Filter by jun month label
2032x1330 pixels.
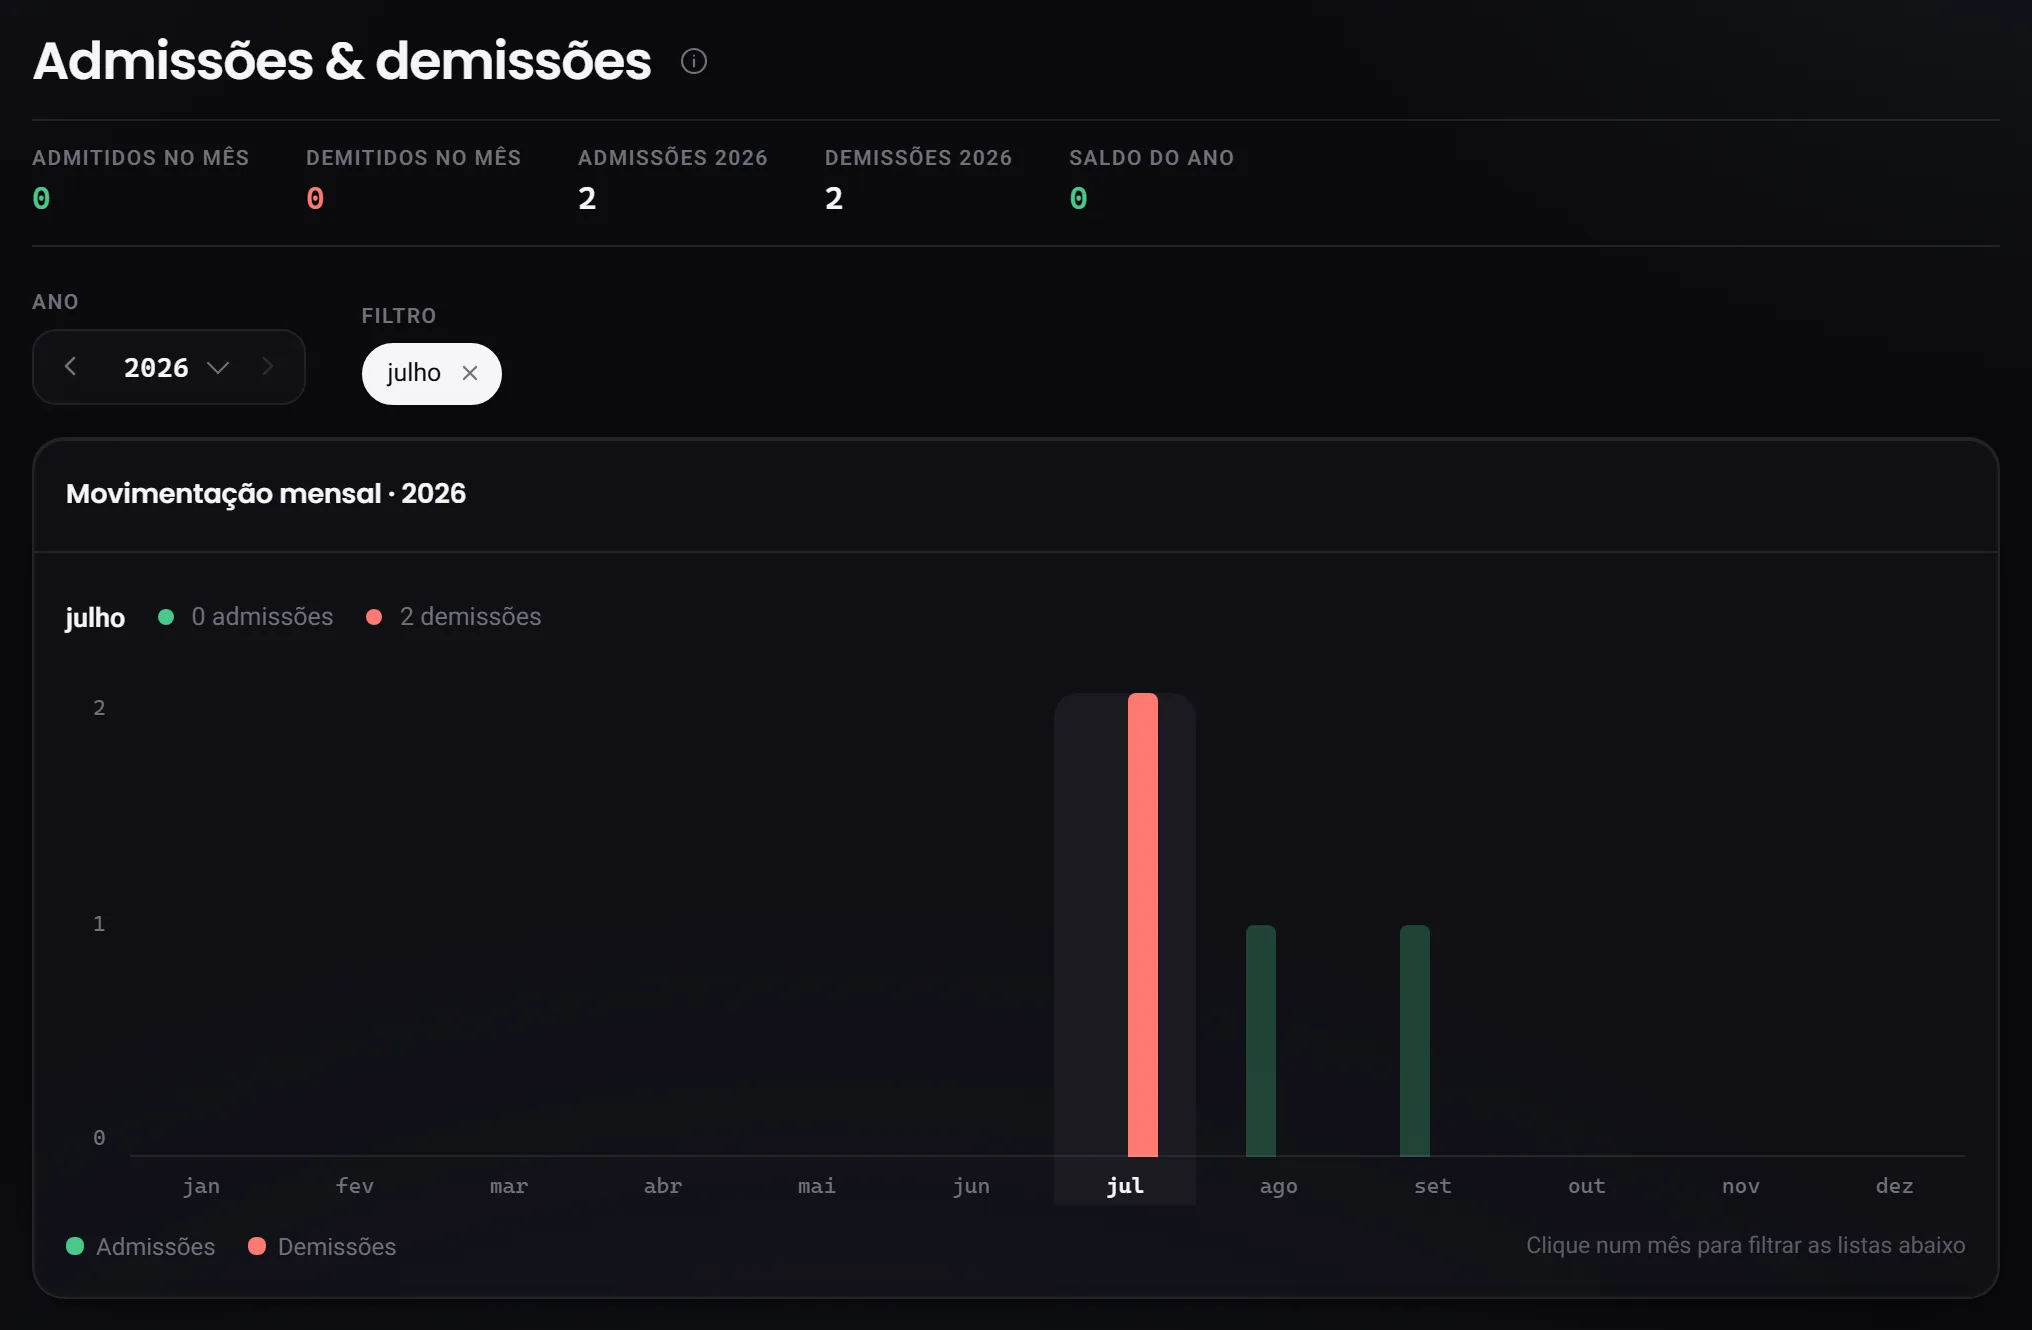(971, 1186)
